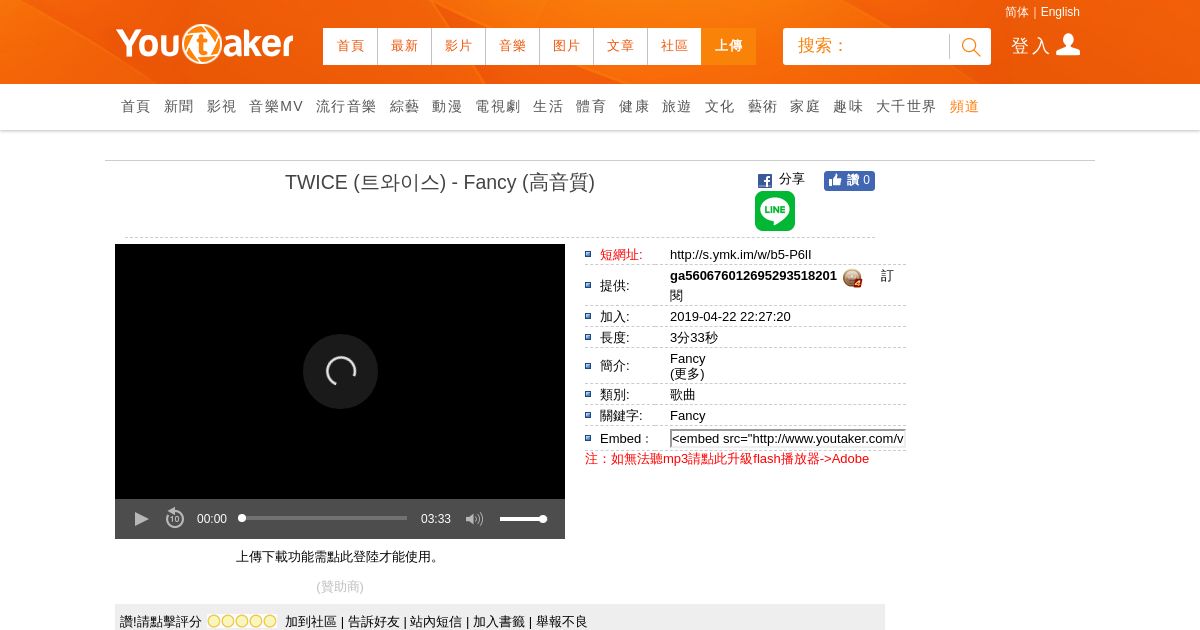The image size is (1200, 630).
Task: Open the 大千世界 category
Action: [906, 106]
